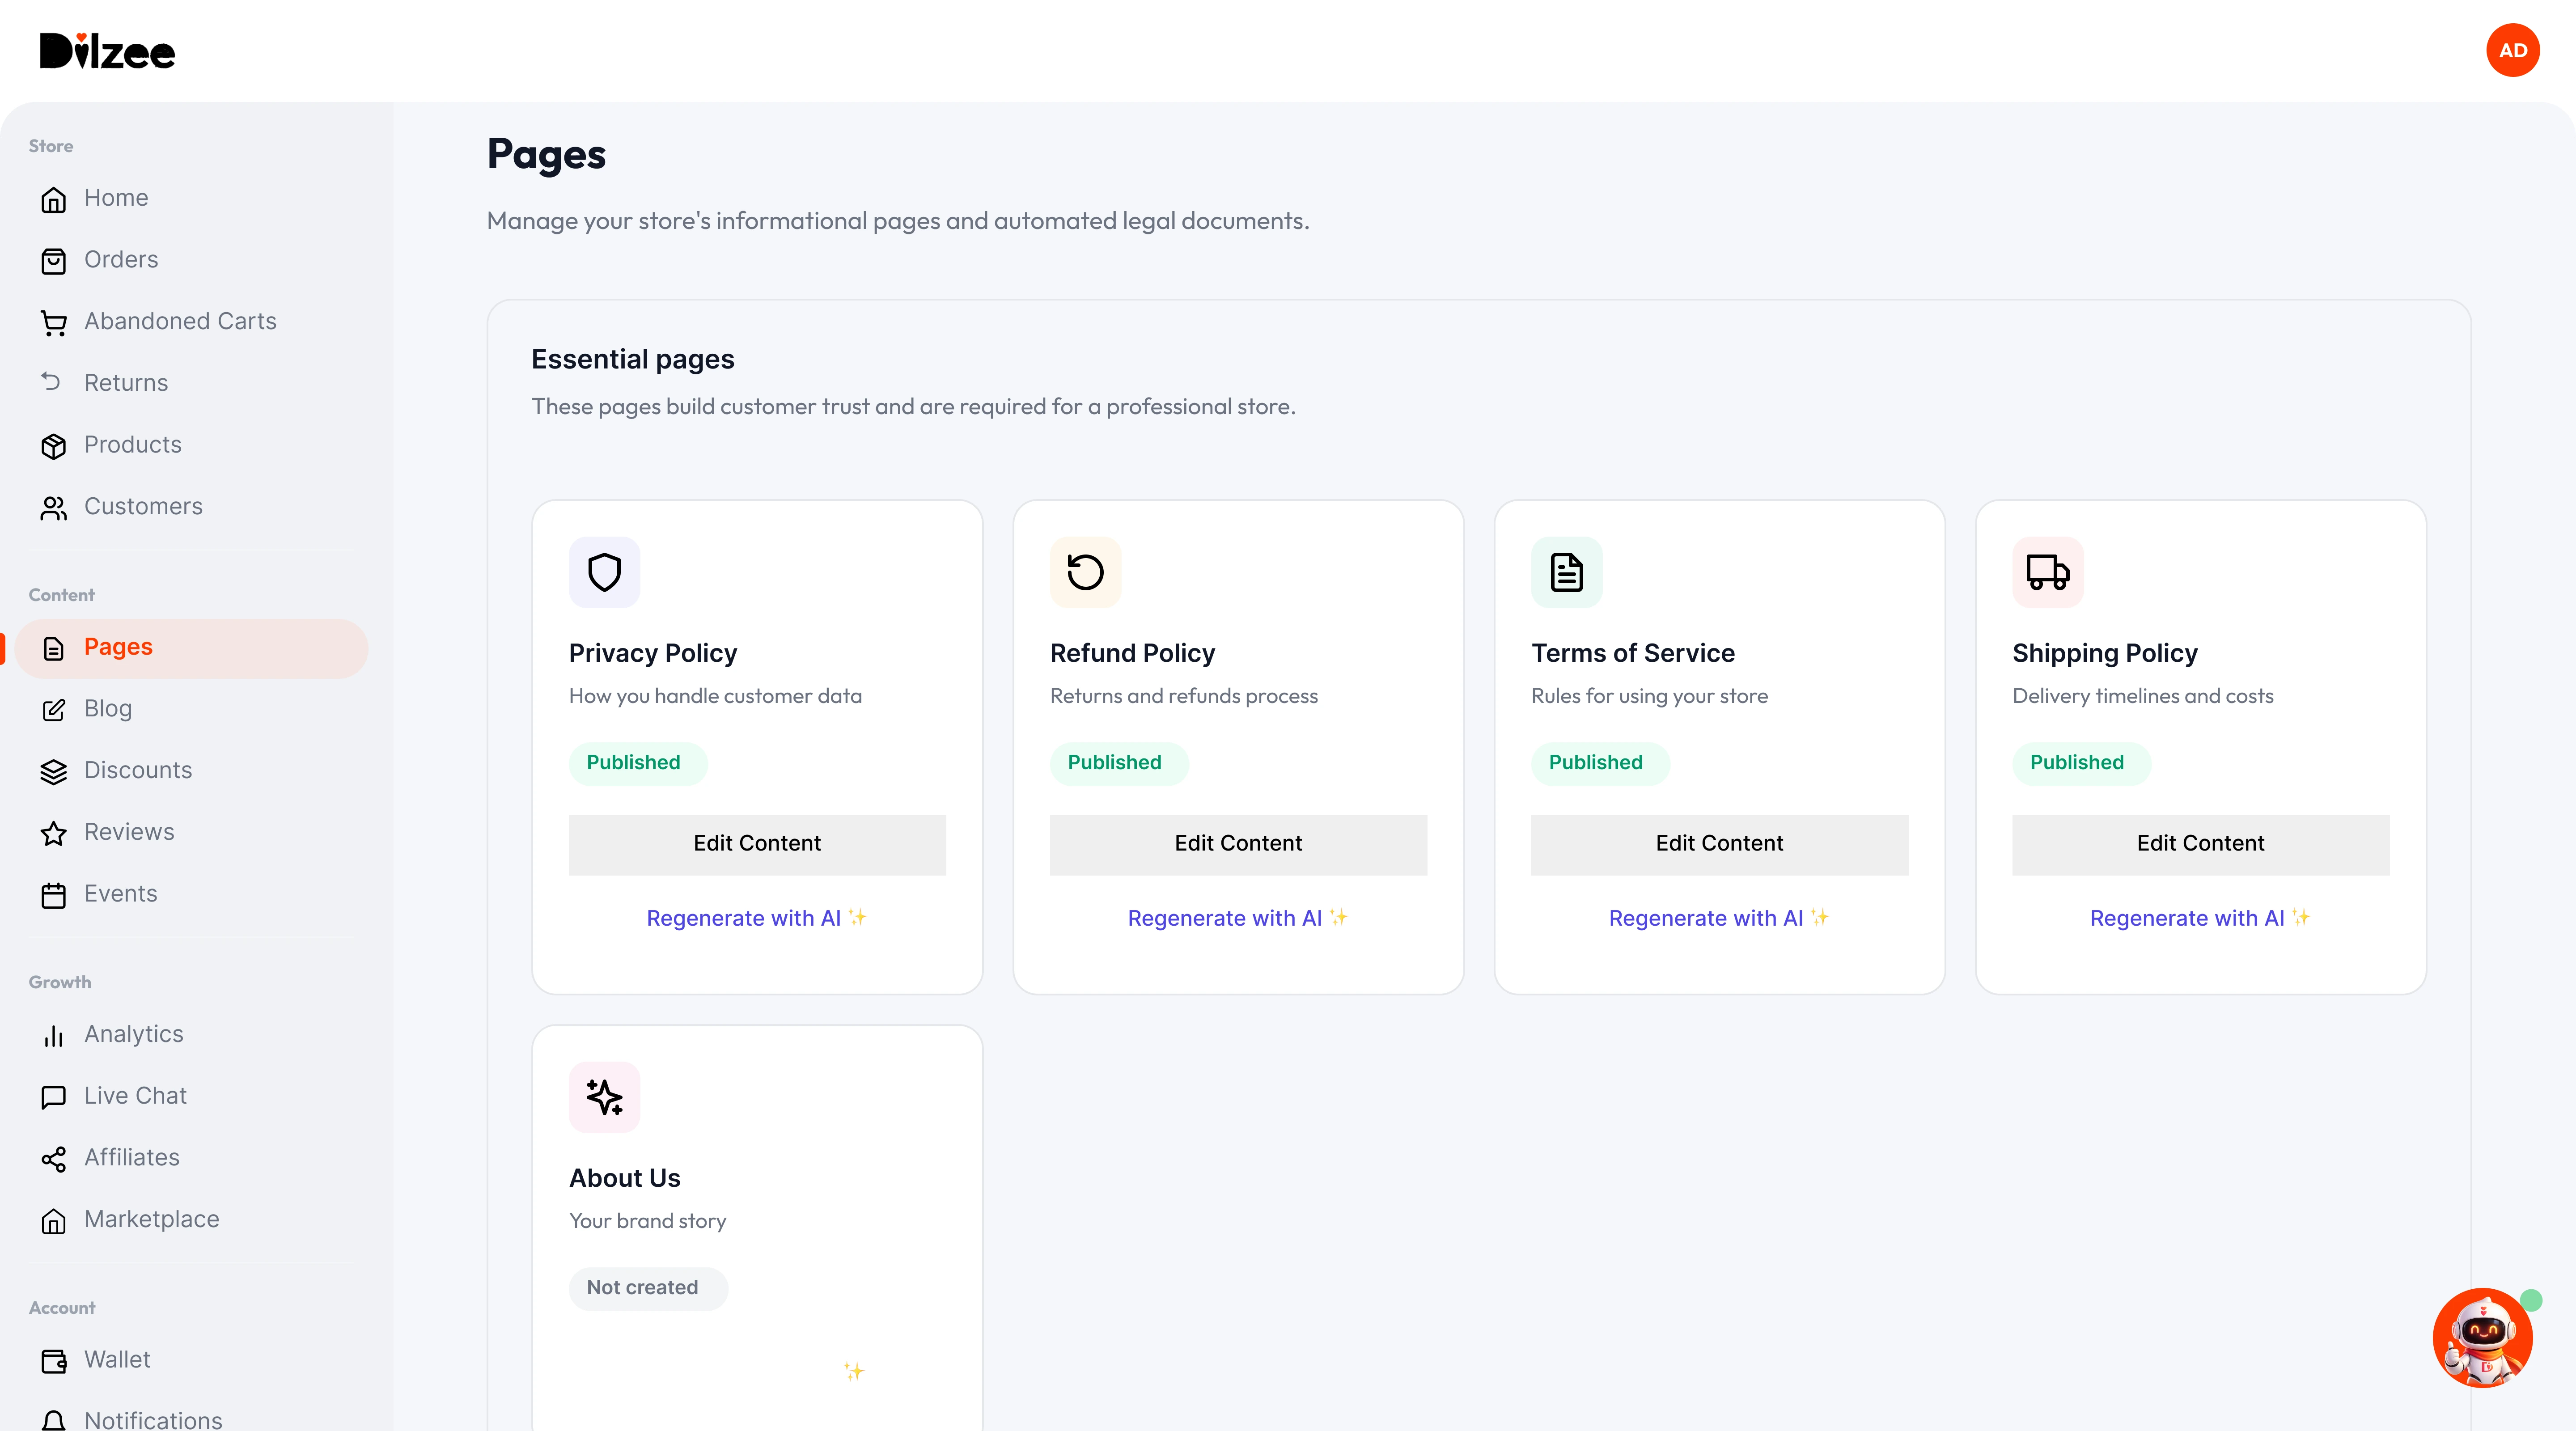Click the About Us sparkles icon
The height and width of the screenshot is (1431, 2576).
pos(604,1097)
